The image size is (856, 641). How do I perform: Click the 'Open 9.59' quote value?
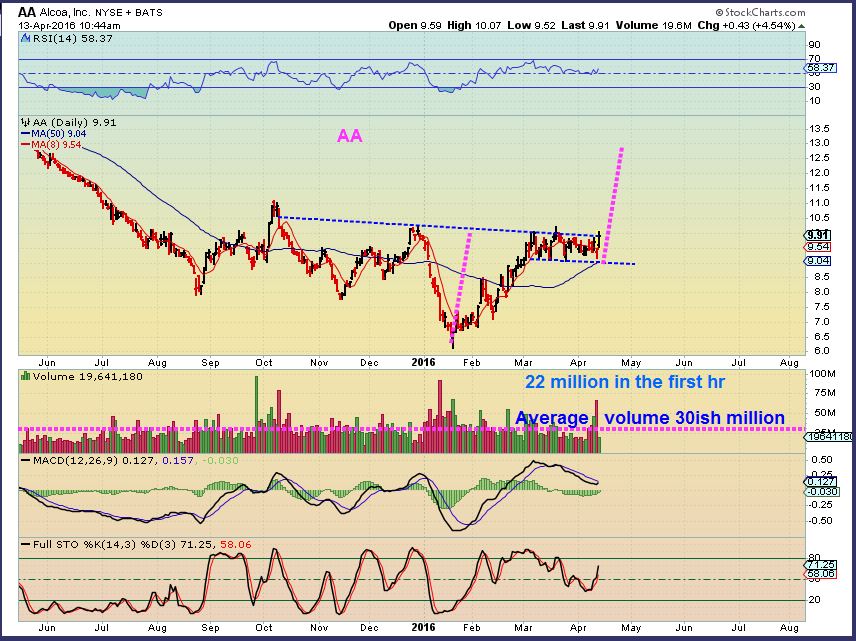click(415, 26)
